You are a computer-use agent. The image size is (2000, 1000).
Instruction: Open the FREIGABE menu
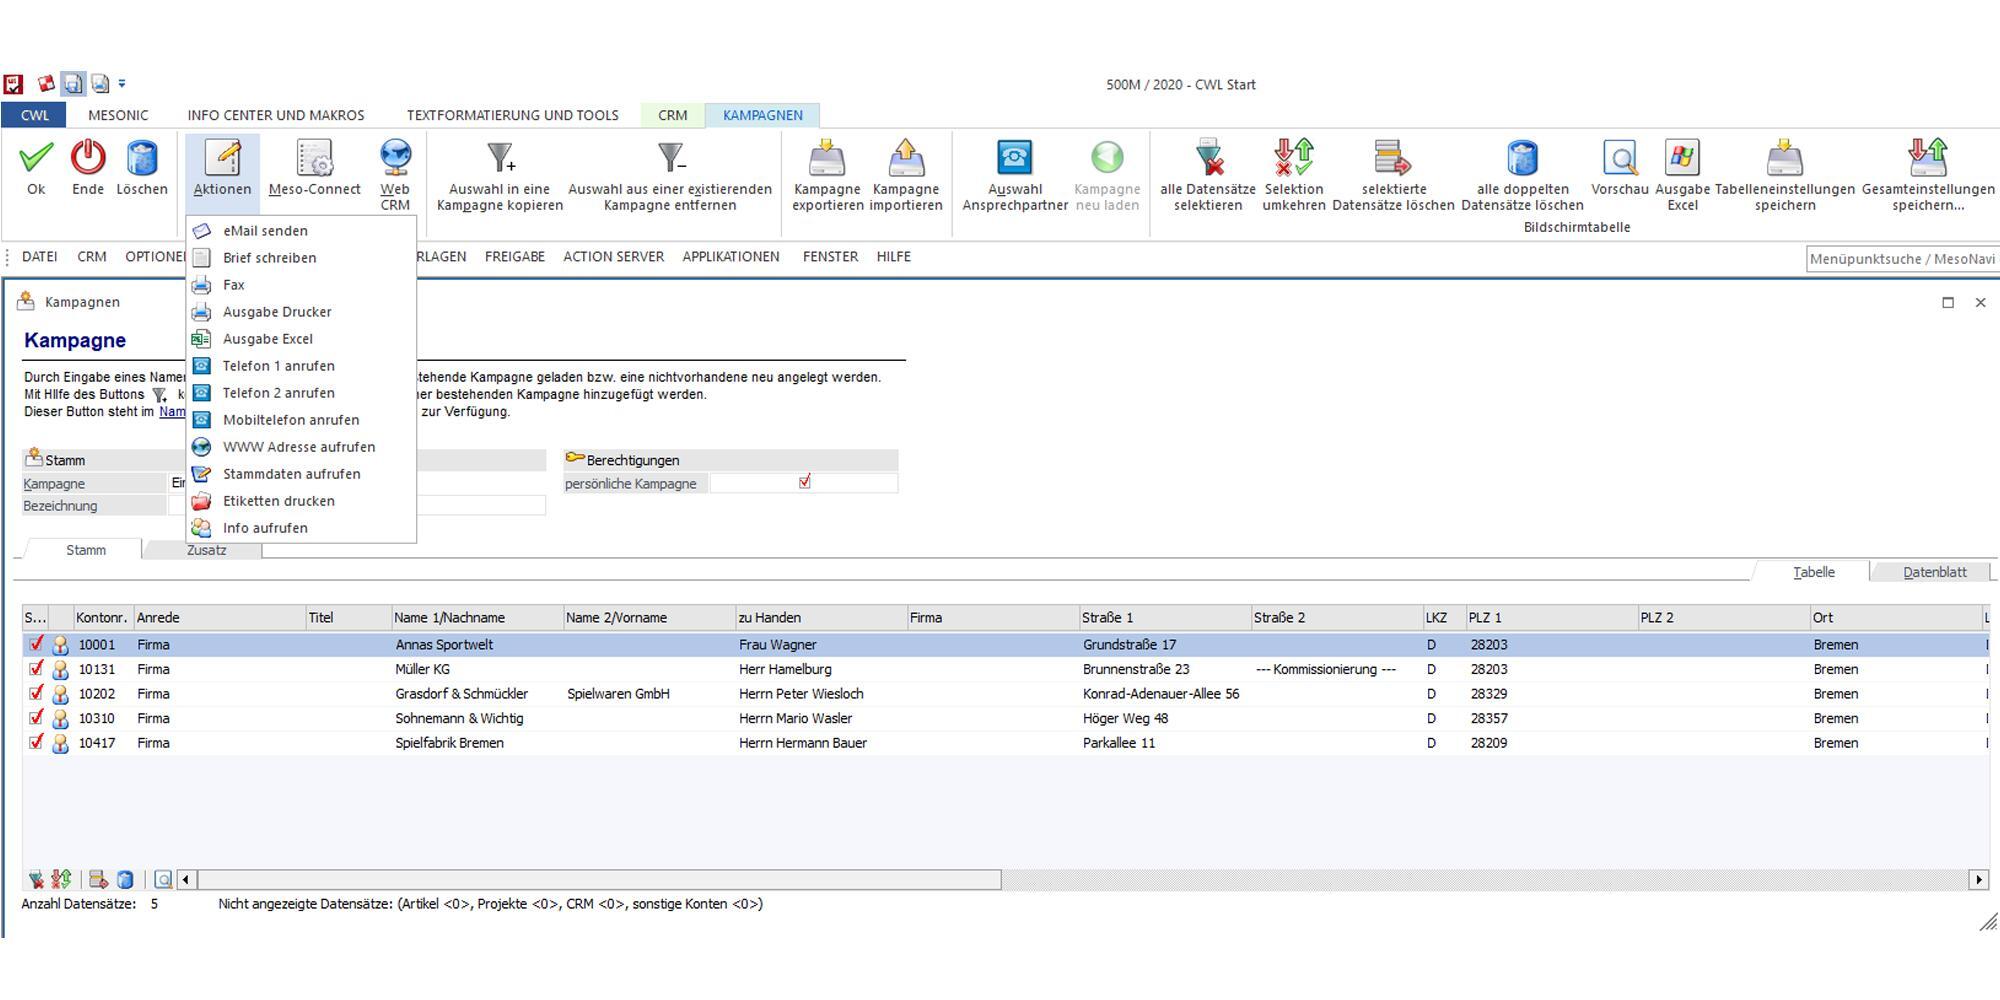pos(515,257)
